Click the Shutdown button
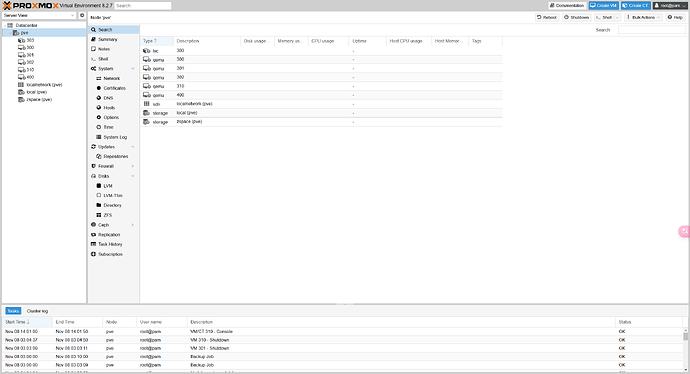 tap(576, 17)
